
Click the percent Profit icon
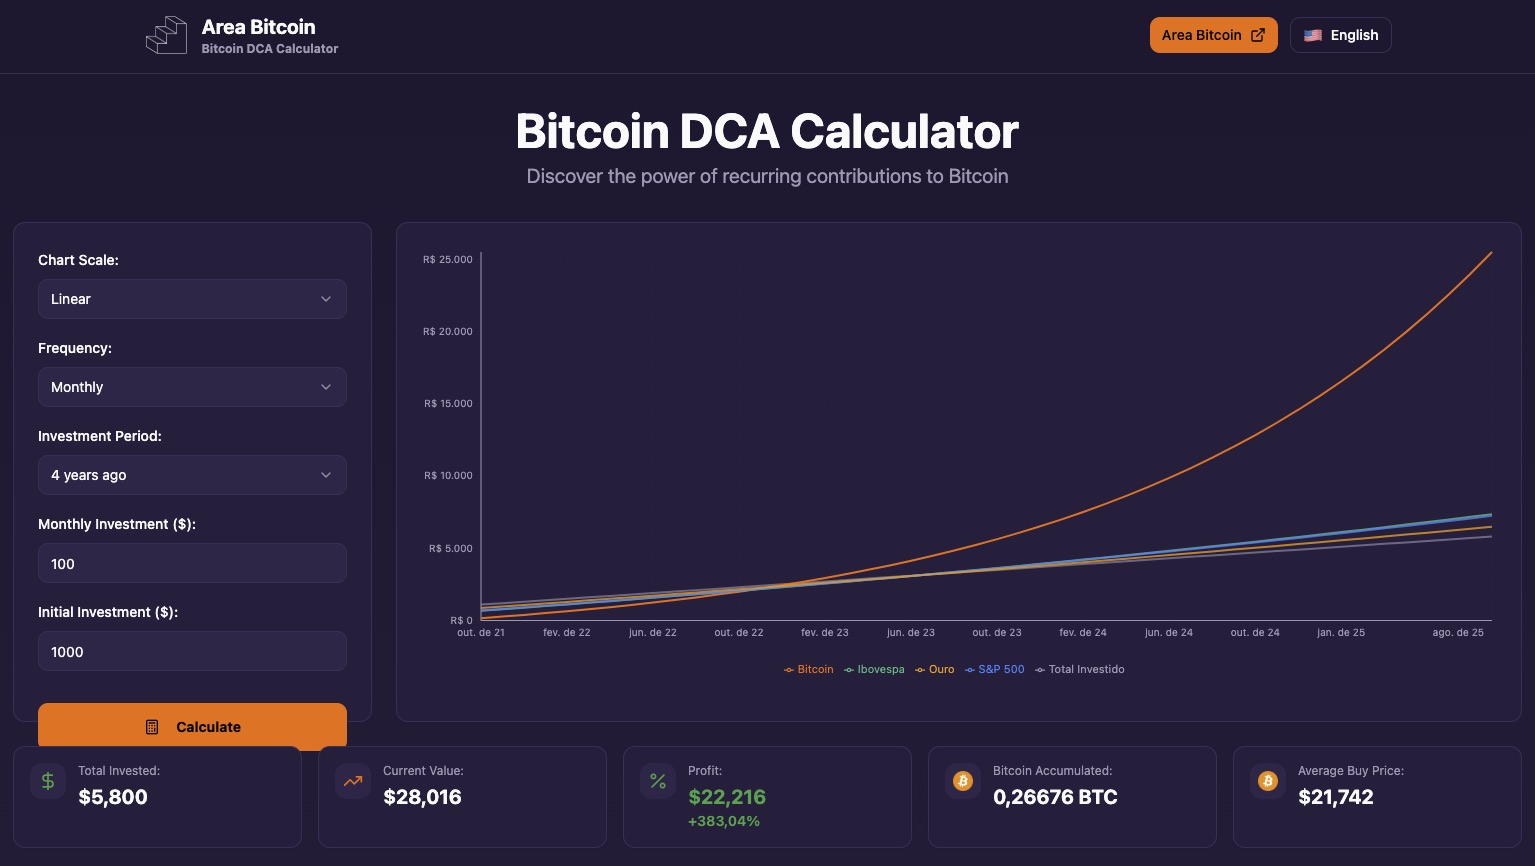[658, 781]
